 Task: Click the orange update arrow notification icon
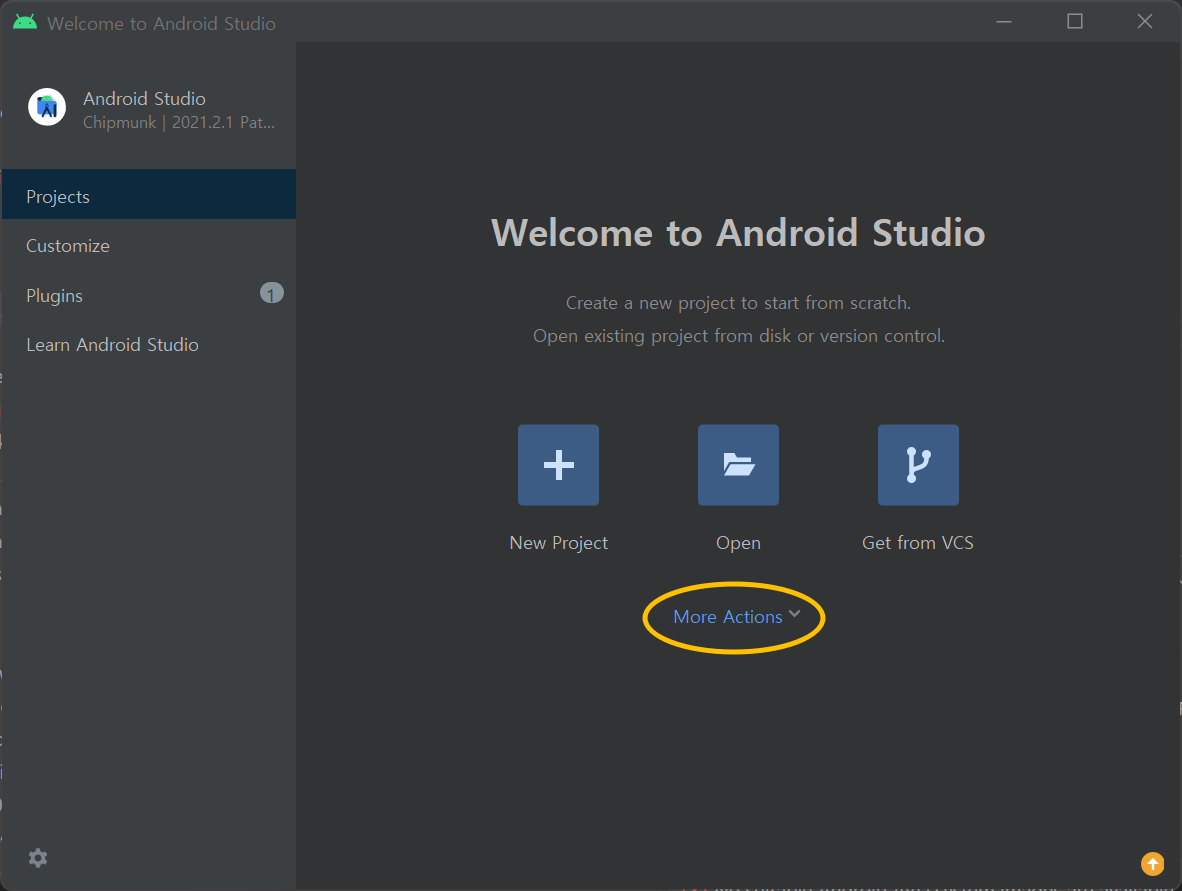(x=1152, y=864)
